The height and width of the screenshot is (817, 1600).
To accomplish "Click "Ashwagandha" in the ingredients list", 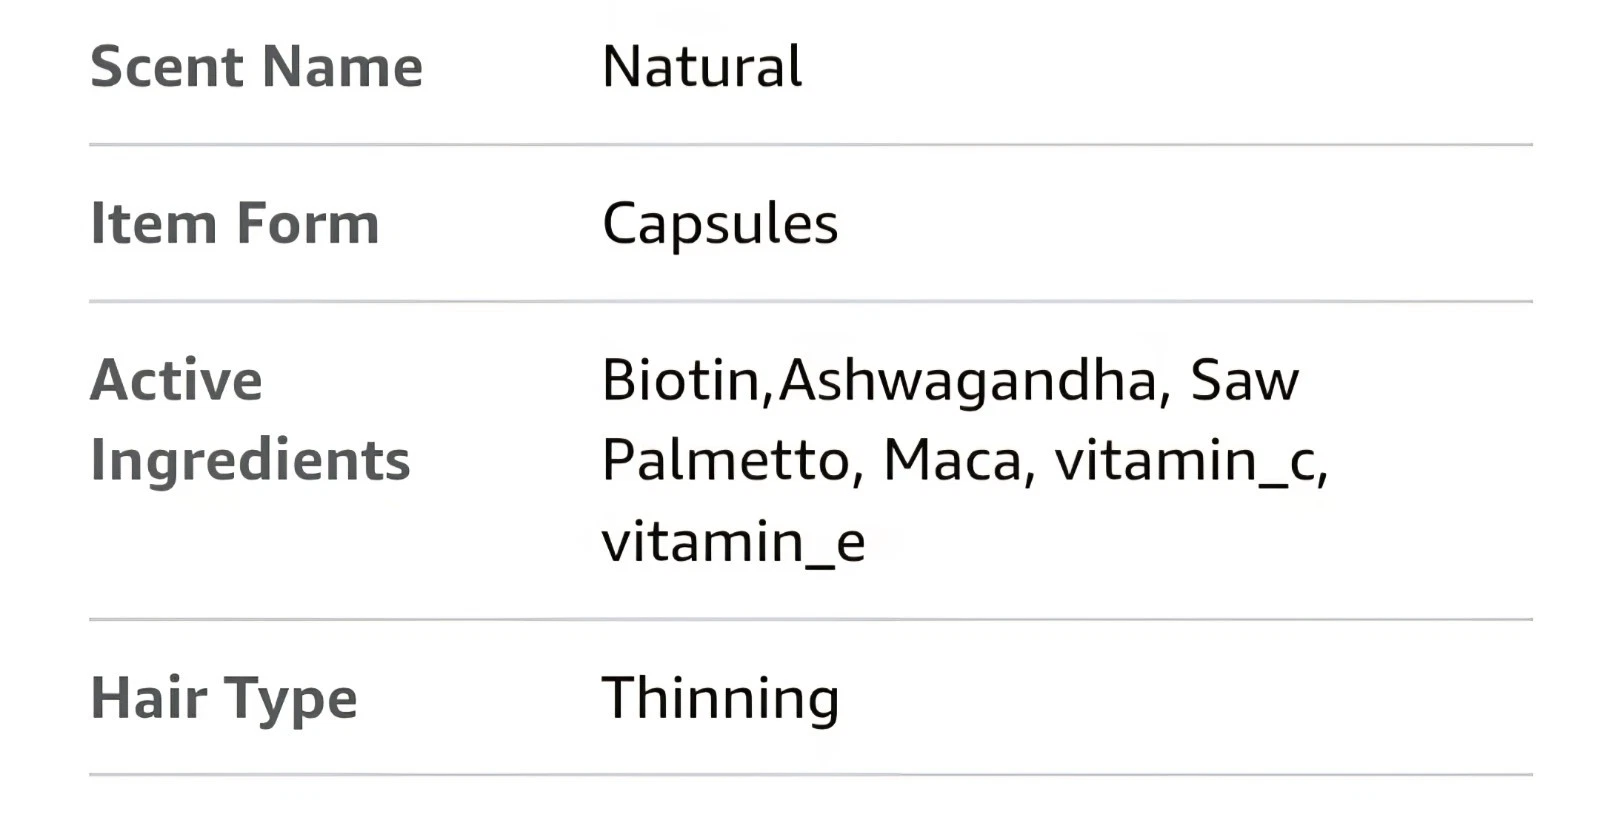I will tap(966, 380).
